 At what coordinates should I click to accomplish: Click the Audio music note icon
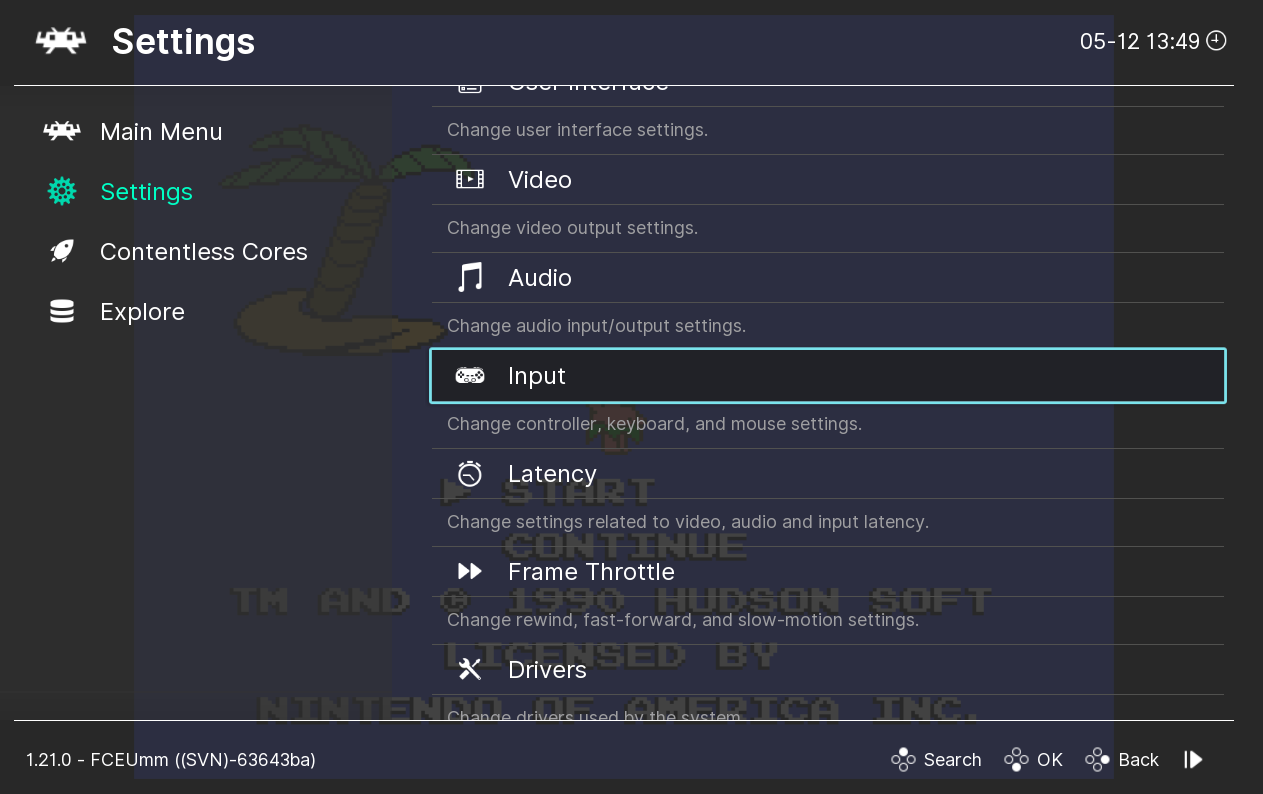[469, 277]
